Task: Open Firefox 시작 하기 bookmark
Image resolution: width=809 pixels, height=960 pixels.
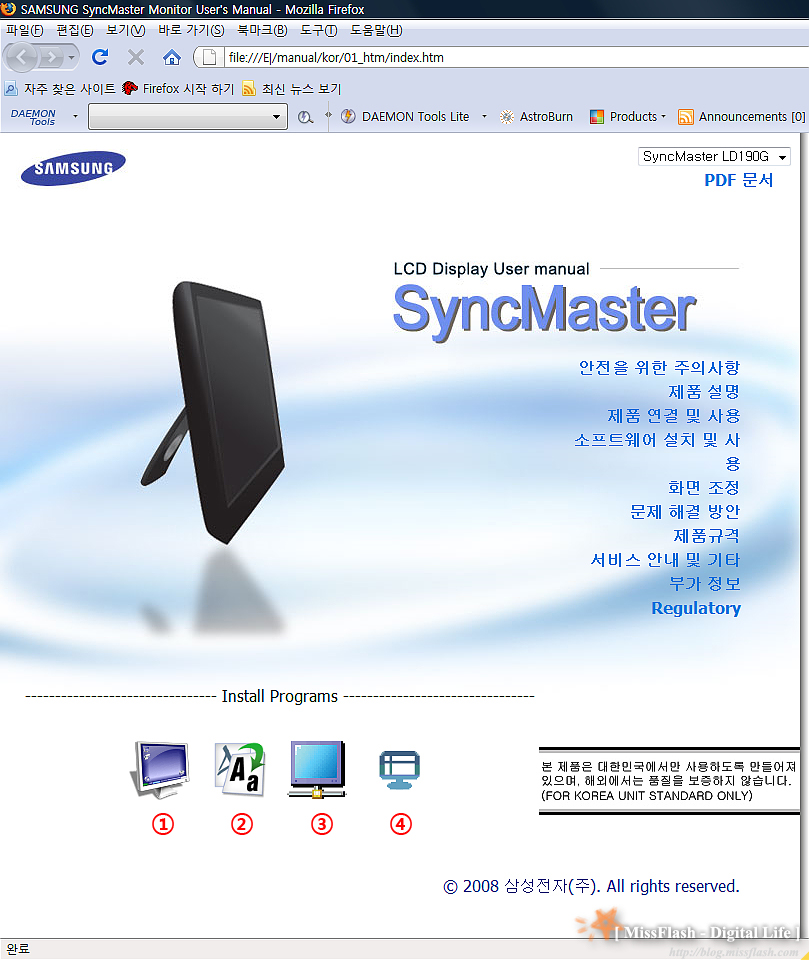Action: (178, 89)
